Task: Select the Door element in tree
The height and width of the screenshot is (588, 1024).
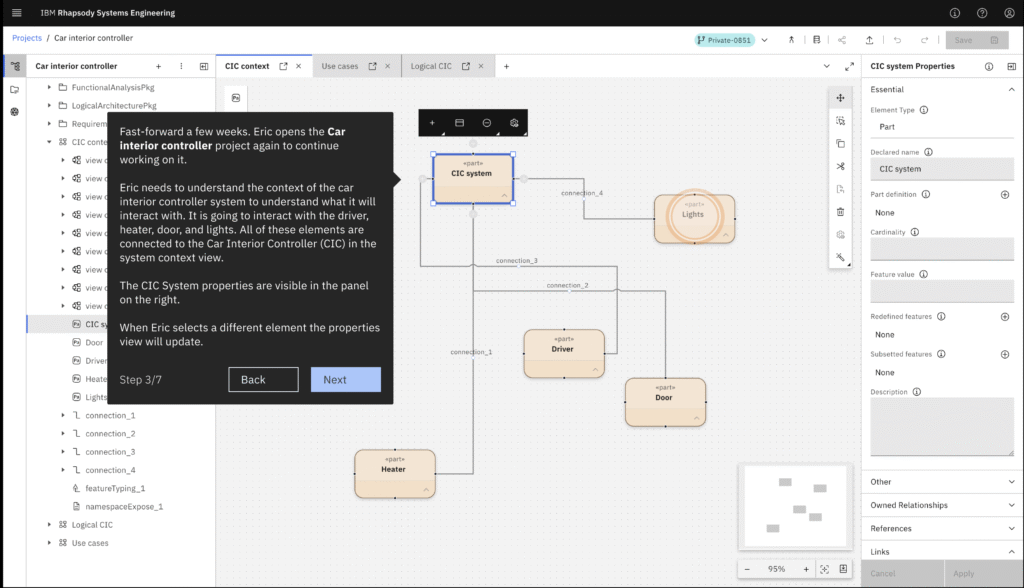Action: [x=93, y=342]
